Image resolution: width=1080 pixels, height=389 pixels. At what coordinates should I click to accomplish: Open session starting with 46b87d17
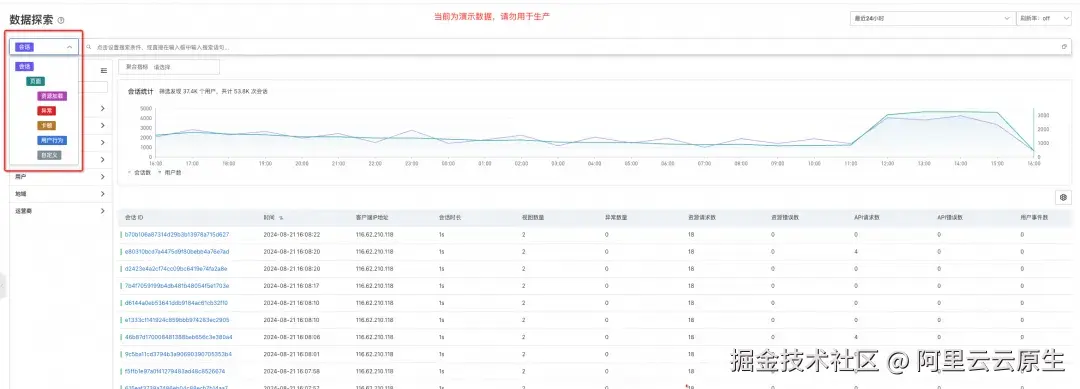tap(178, 337)
